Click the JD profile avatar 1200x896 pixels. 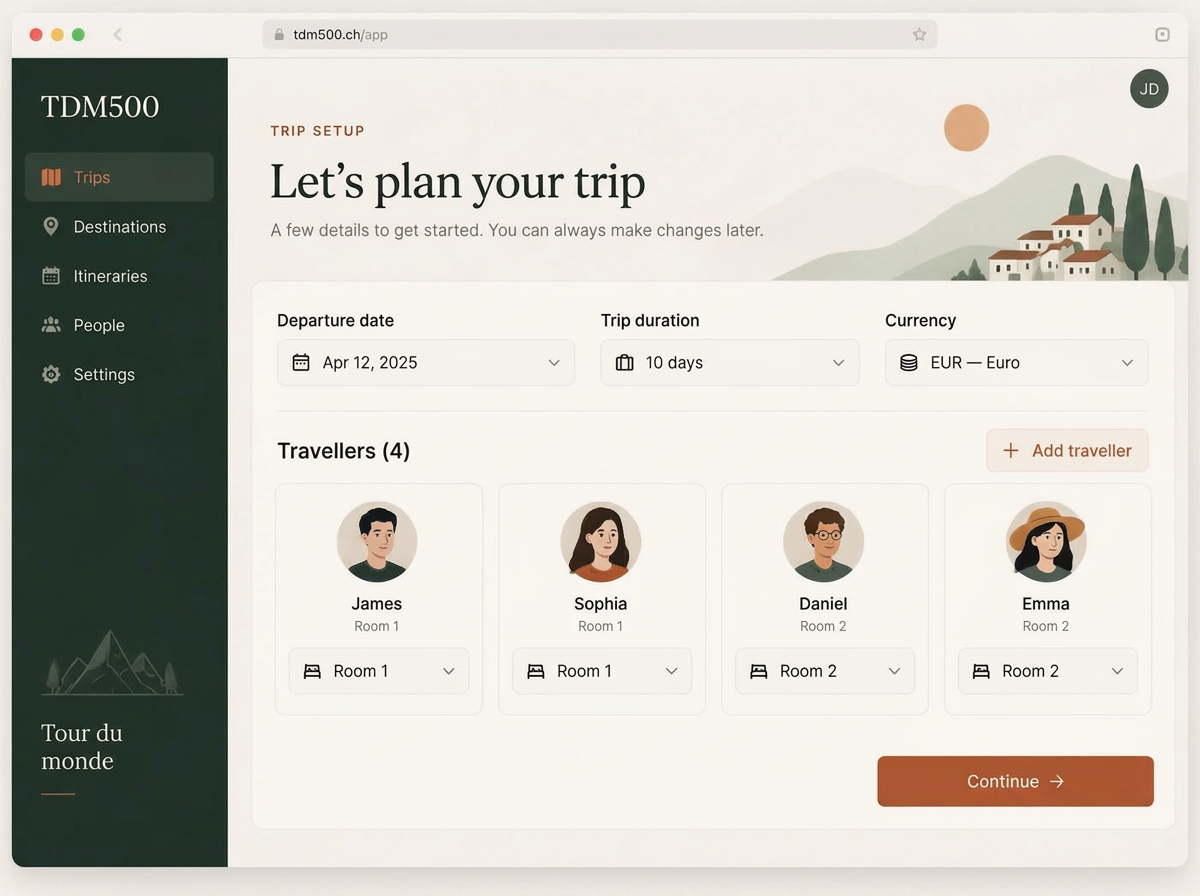coord(1149,89)
